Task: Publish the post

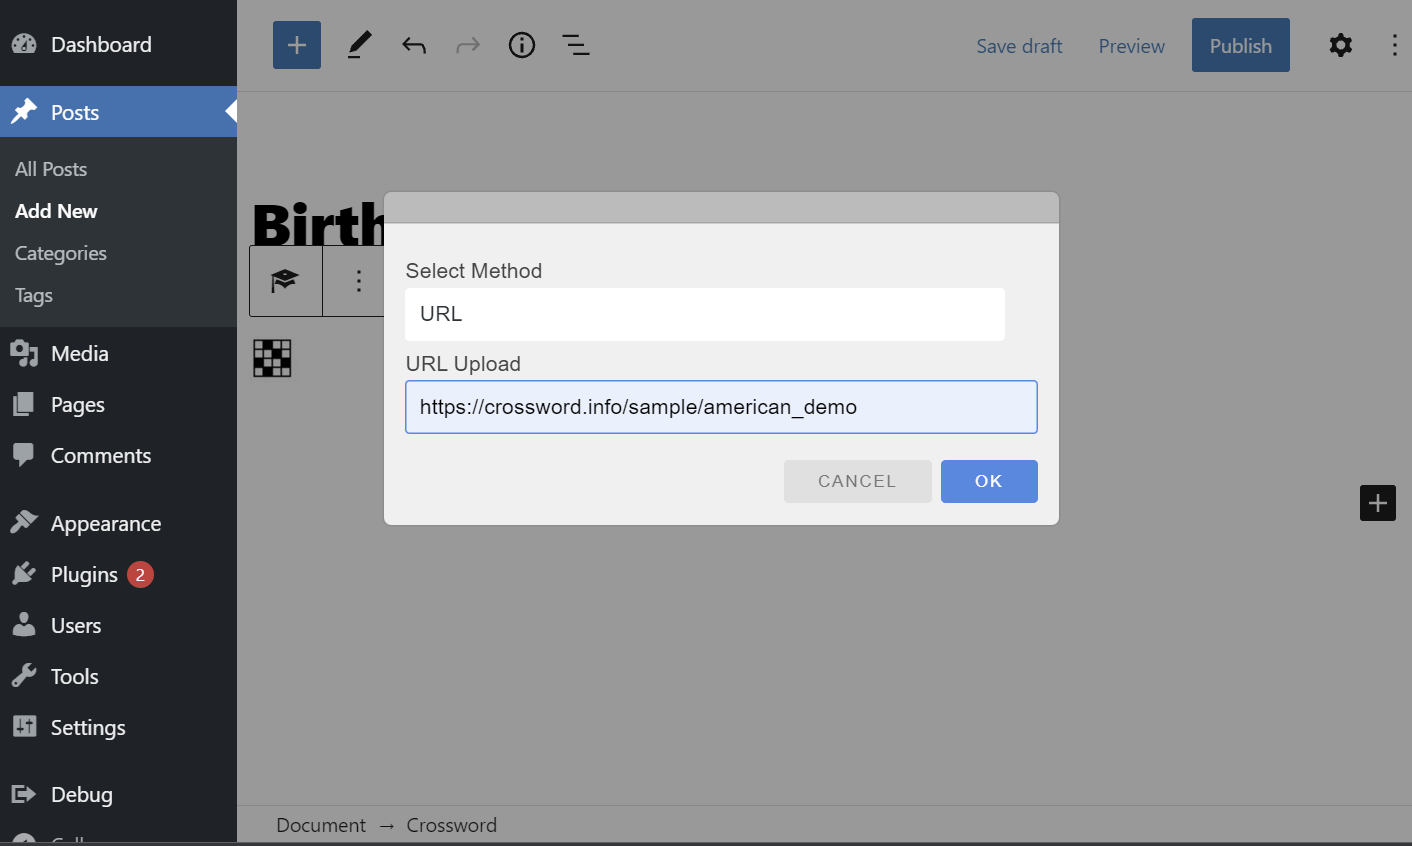Action: click(1240, 45)
